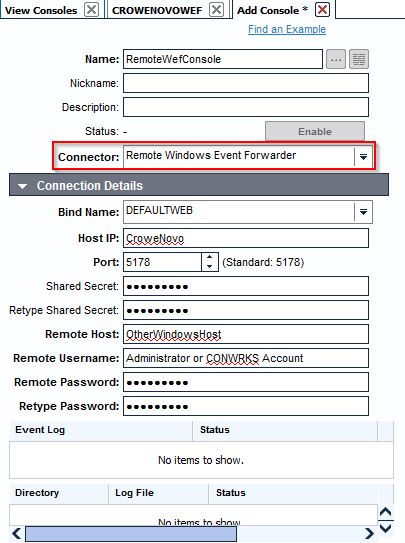405x543 pixels.
Task: Close the View Consoles tab
Action: coord(91,10)
